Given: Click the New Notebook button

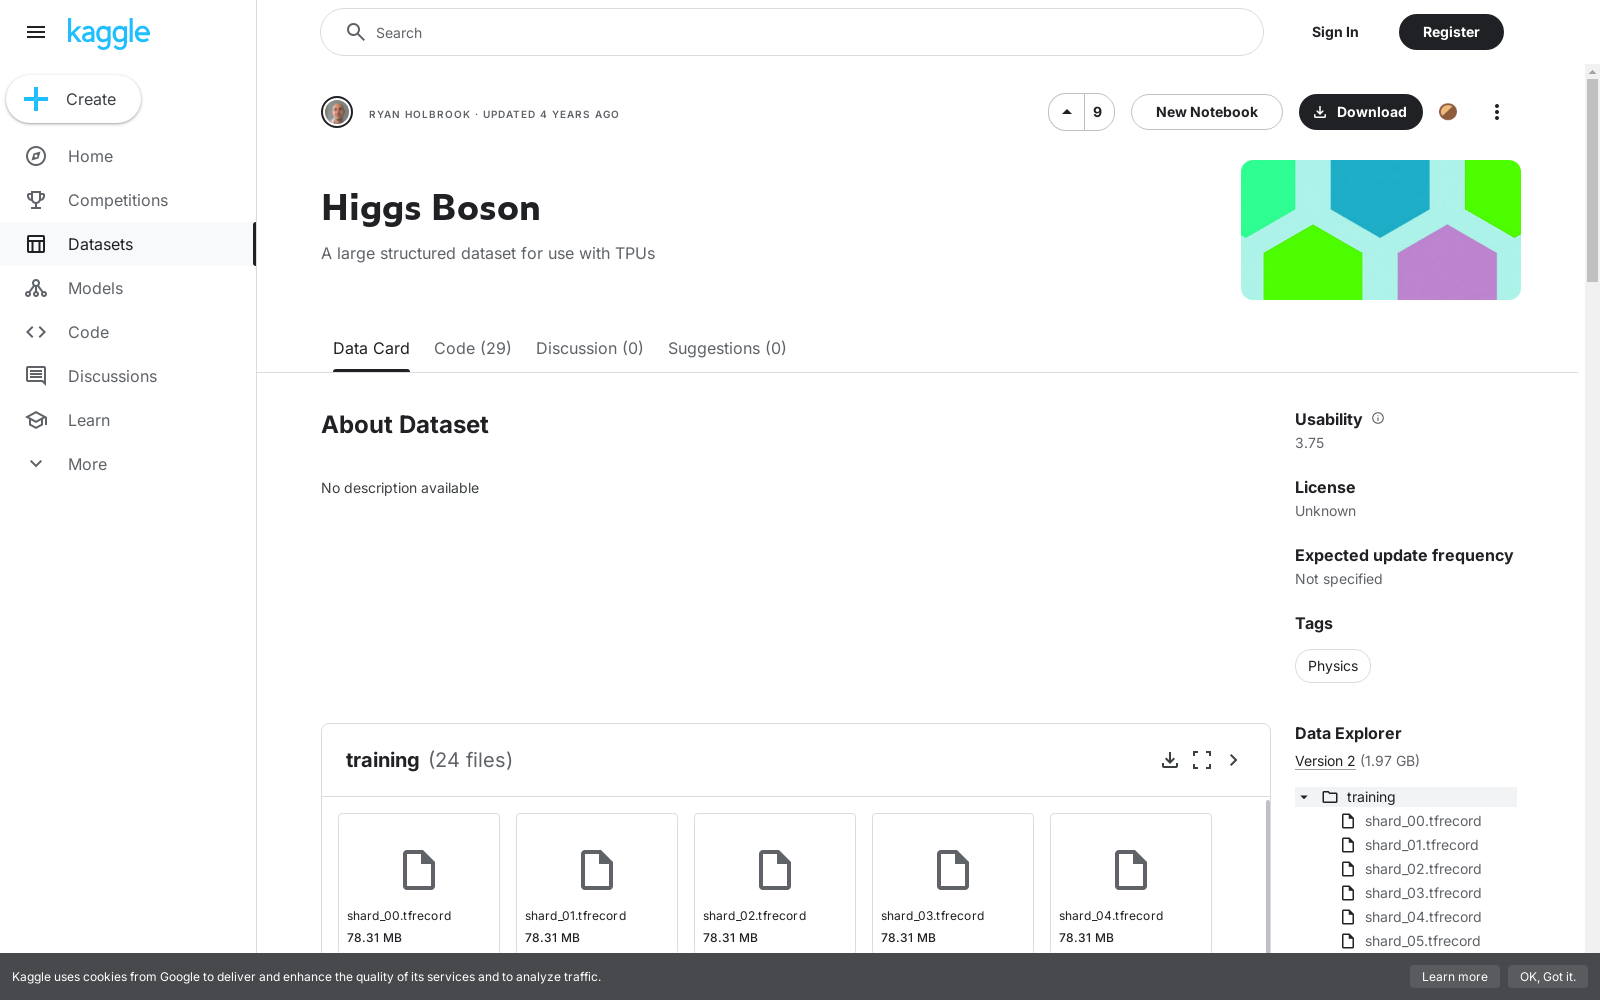Looking at the screenshot, I should coord(1207,112).
